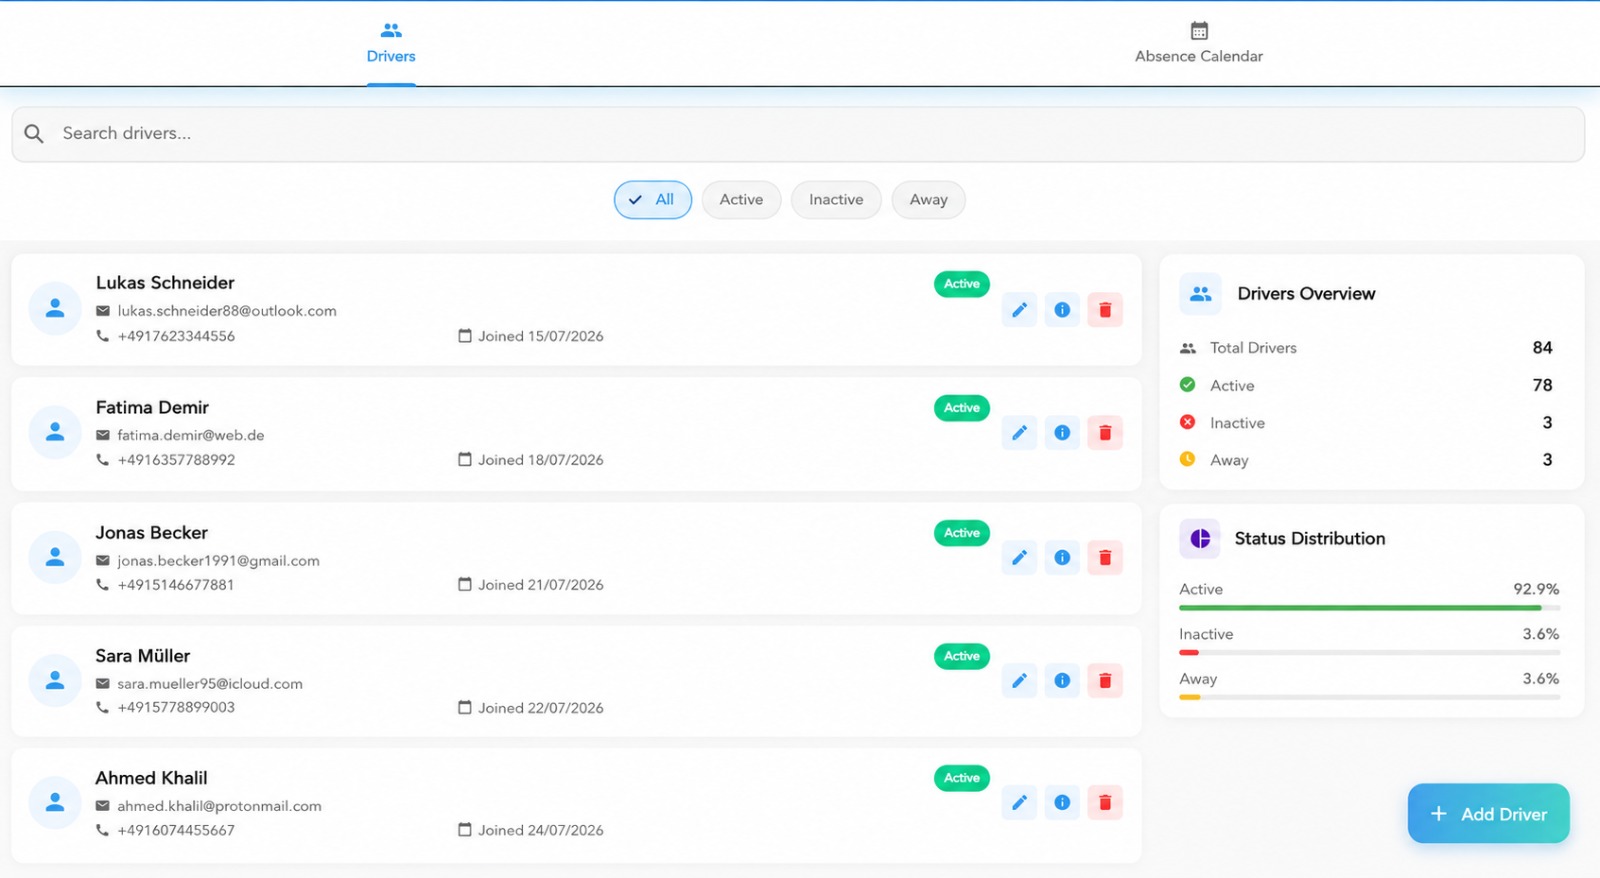Click the Drivers Overview people icon
Image resolution: width=1600 pixels, height=878 pixels.
click(x=1200, y=294)
